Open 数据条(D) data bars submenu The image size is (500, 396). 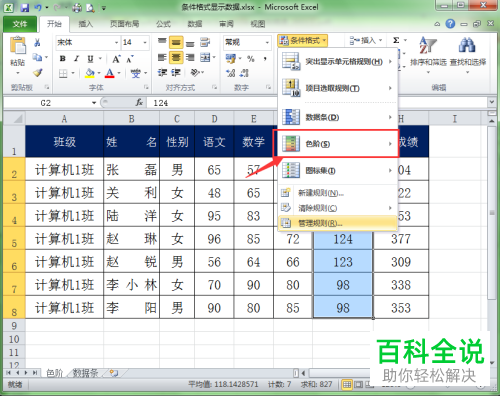pyautogui.click(x=338, y=117)
